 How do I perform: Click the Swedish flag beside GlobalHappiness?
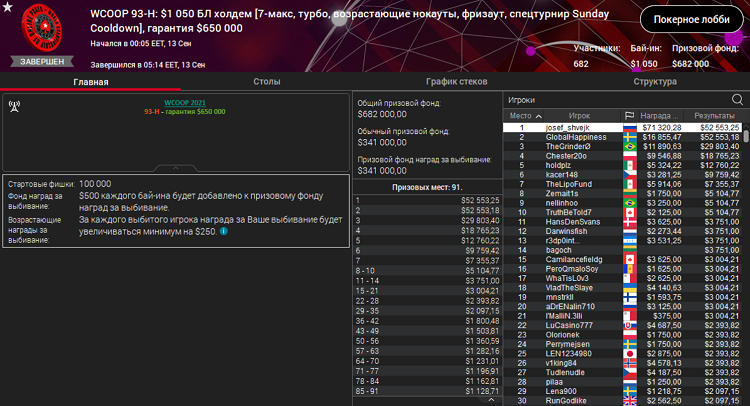629,137
